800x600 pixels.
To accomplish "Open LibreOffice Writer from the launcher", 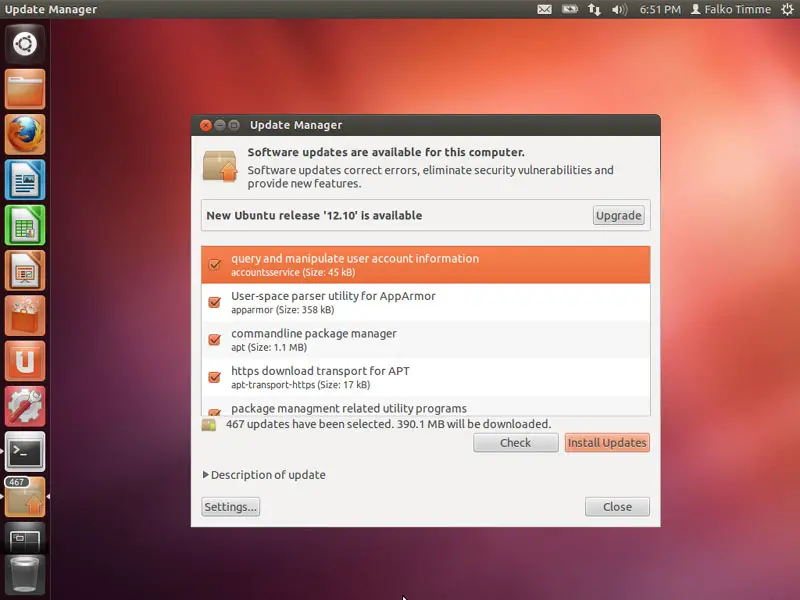I will (24, 180).
